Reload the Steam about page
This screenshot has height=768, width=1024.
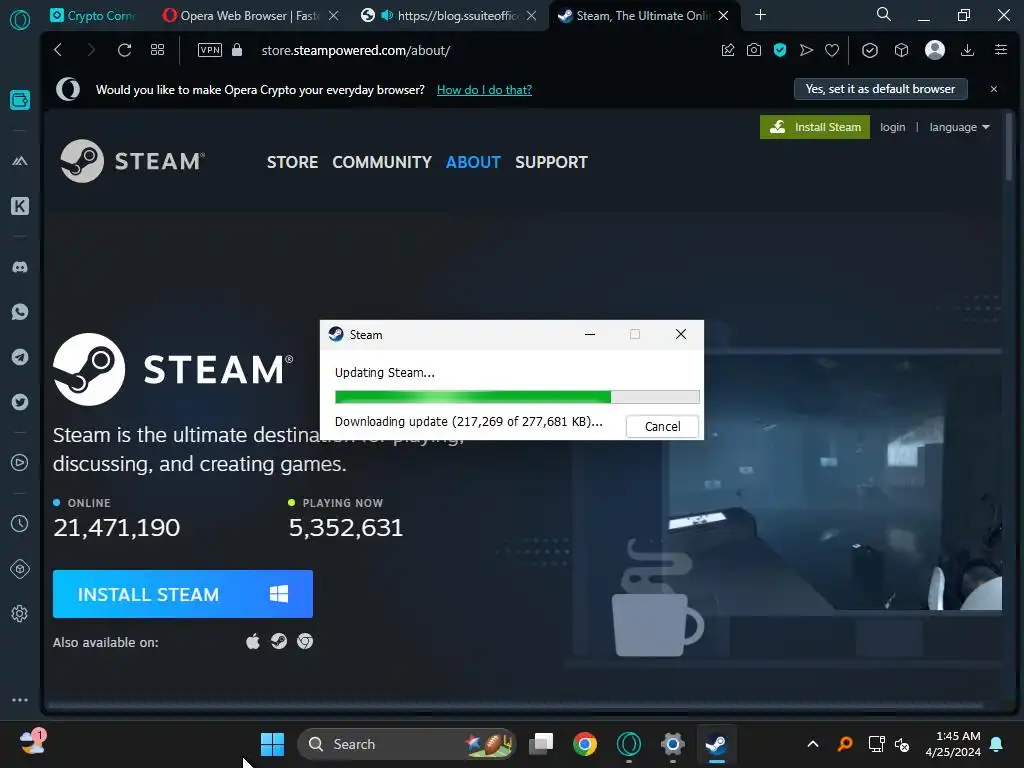pos(124,50)
